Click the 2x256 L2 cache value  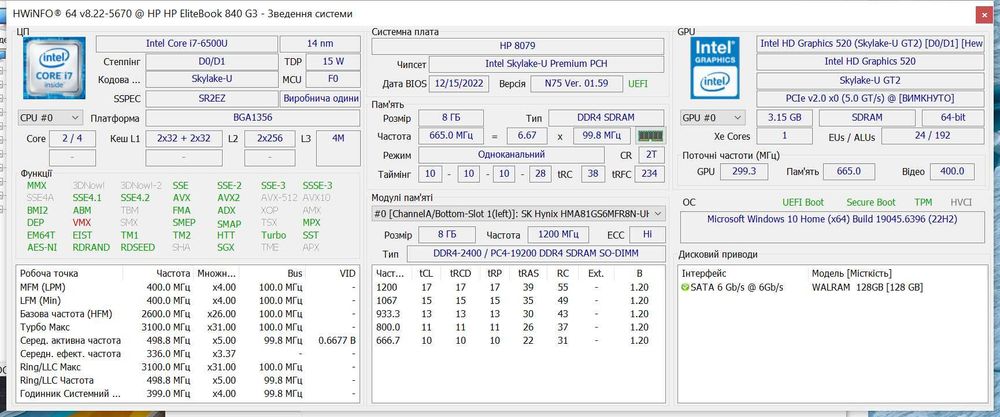point(270,138)
